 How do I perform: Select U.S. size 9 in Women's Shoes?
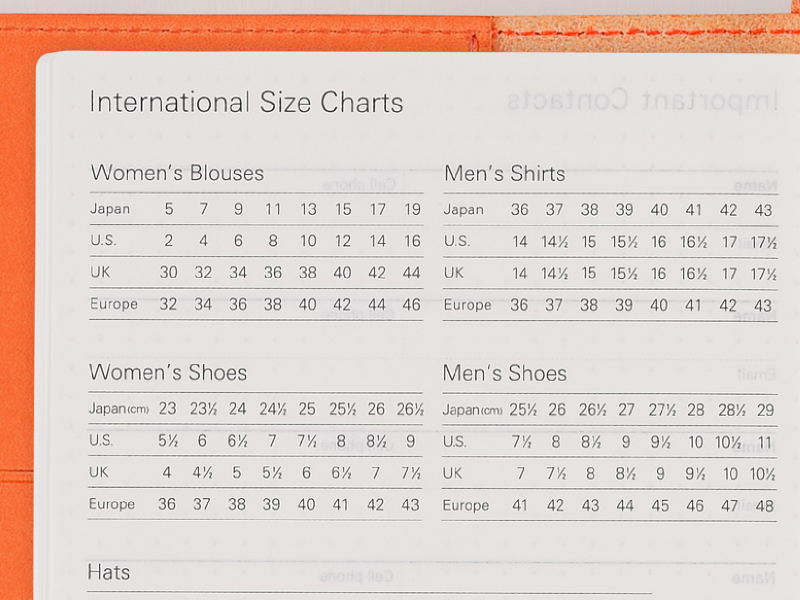pyautogui.click(x=411, y=441)
